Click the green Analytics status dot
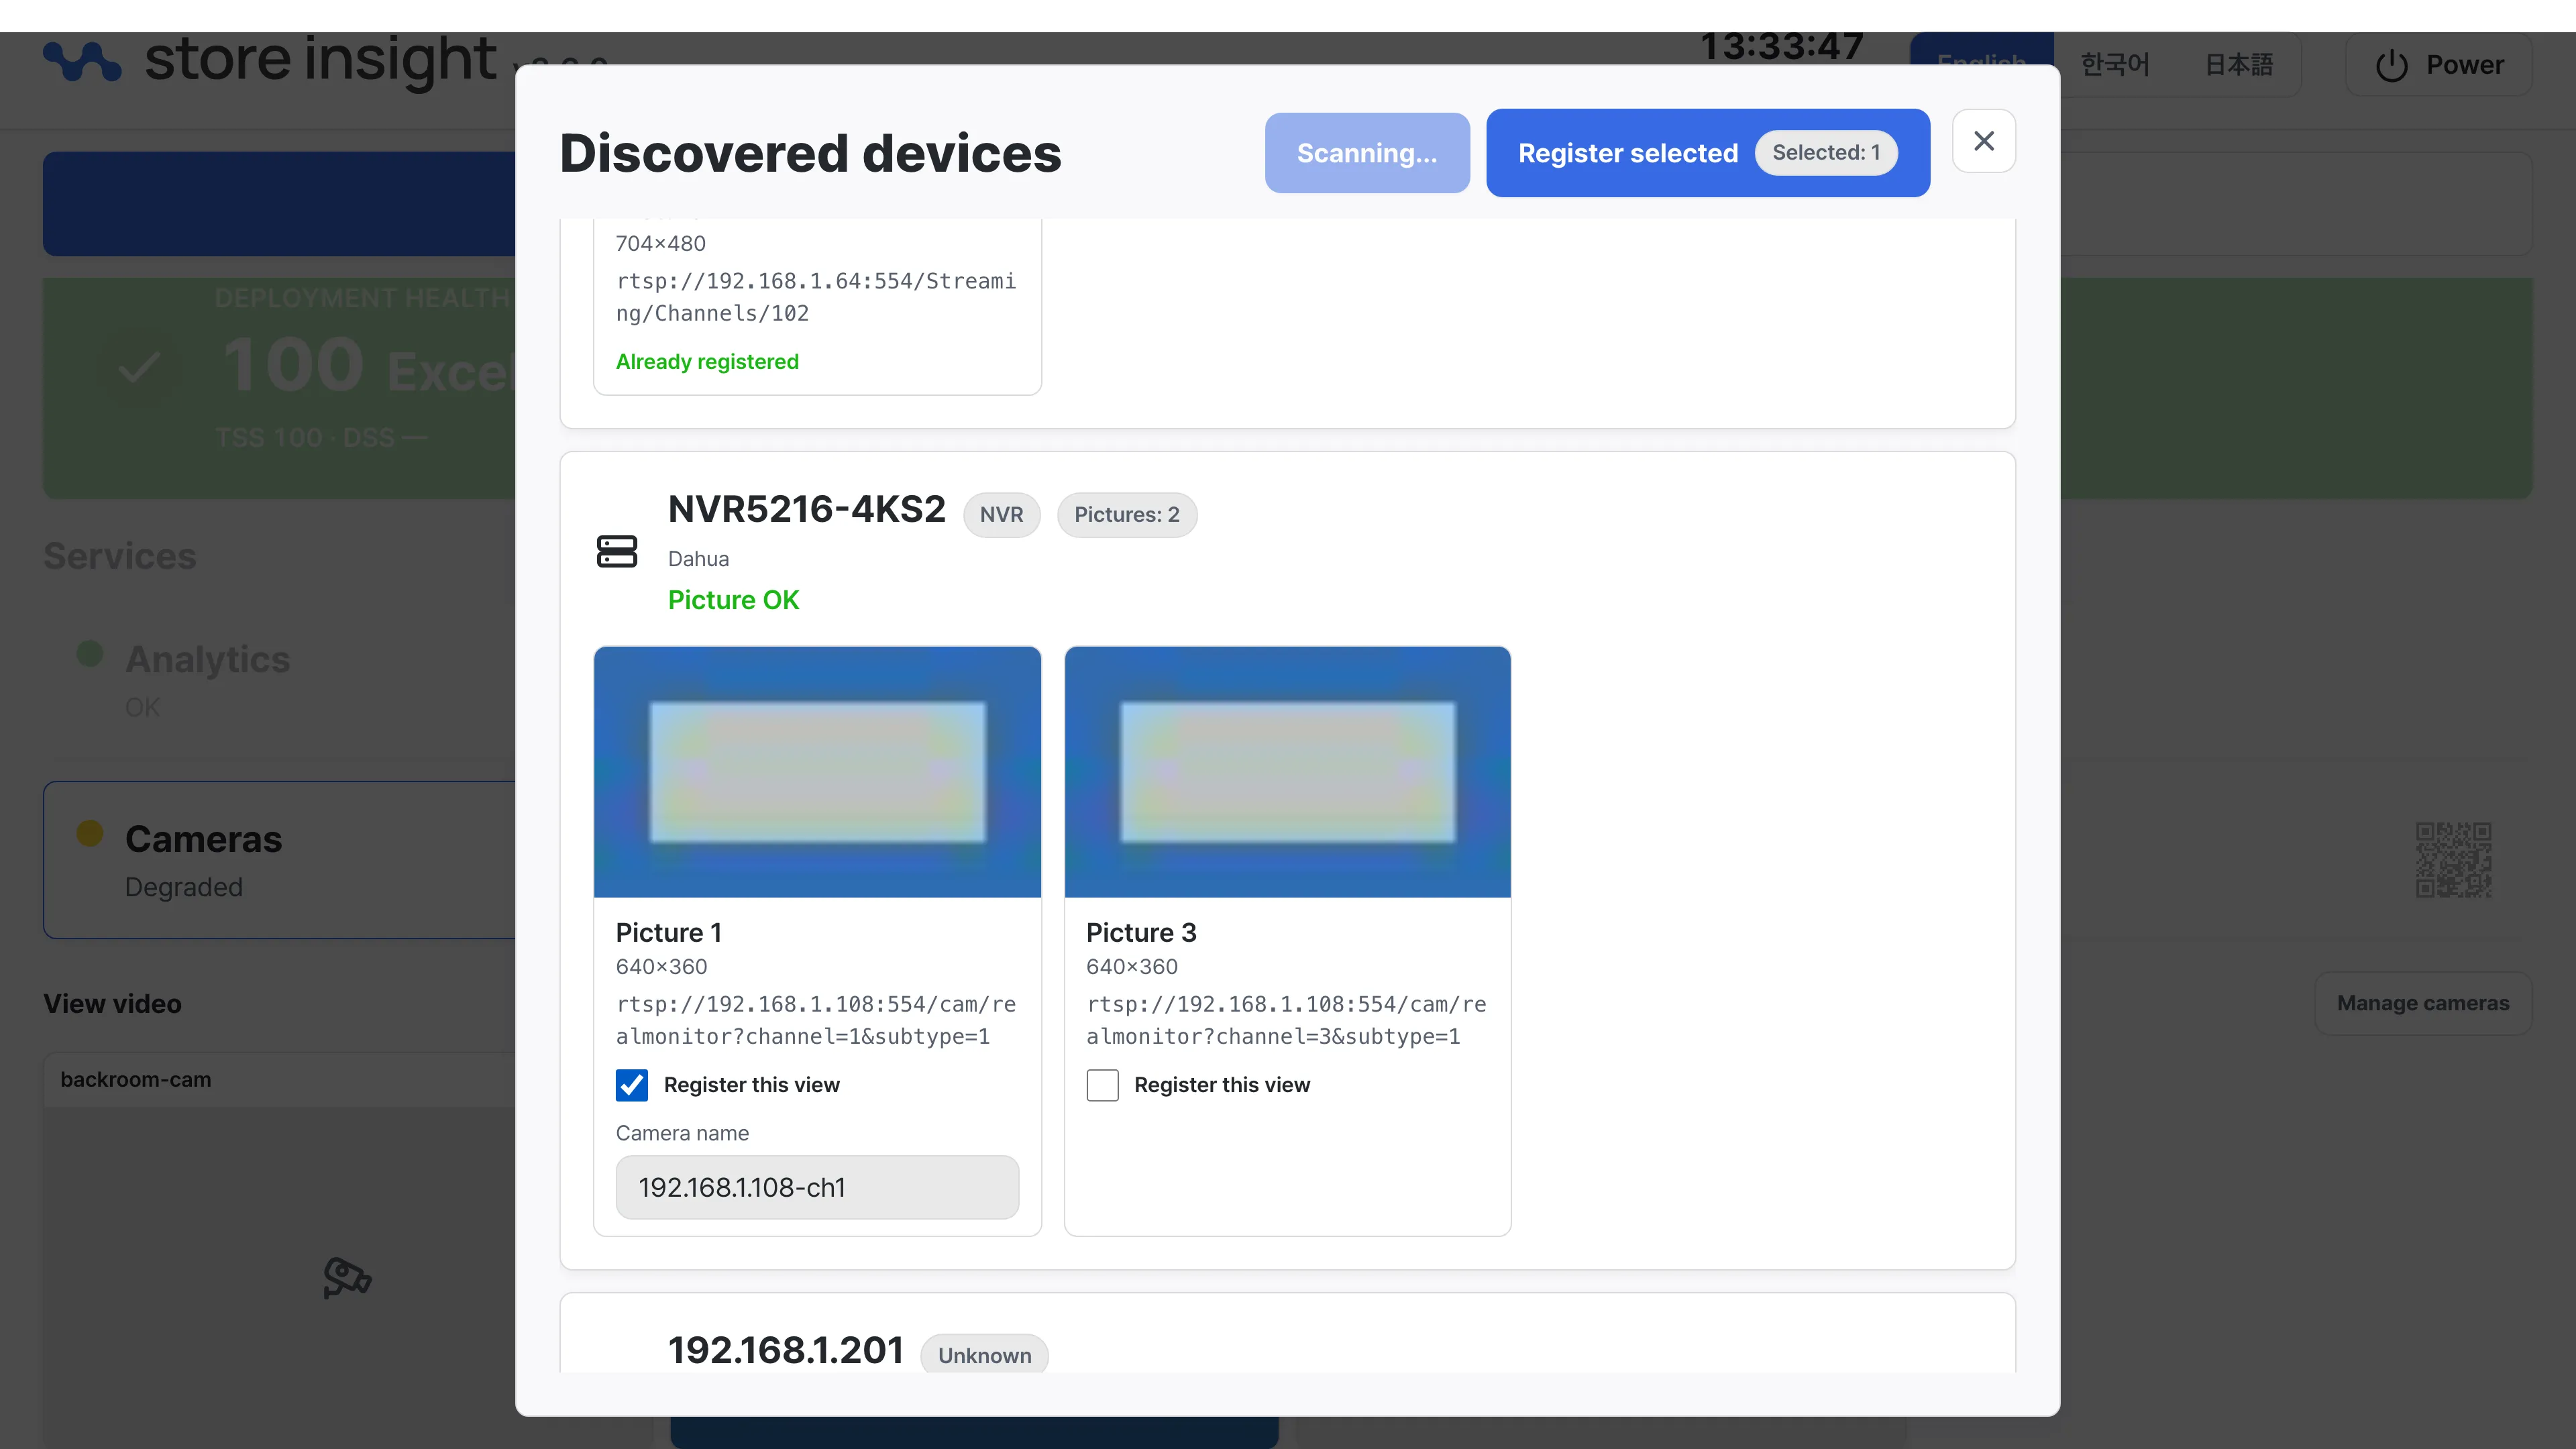Screen dimensions: 2576x1449 click(x=90, y=654)
